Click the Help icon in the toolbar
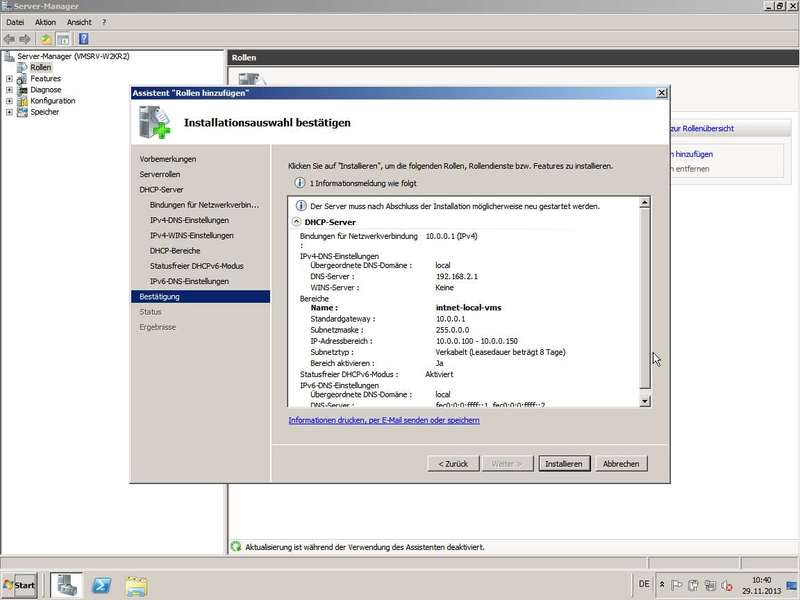Image resolution: width=800 pixels, height=600 pixels. [x=84, y=38]
